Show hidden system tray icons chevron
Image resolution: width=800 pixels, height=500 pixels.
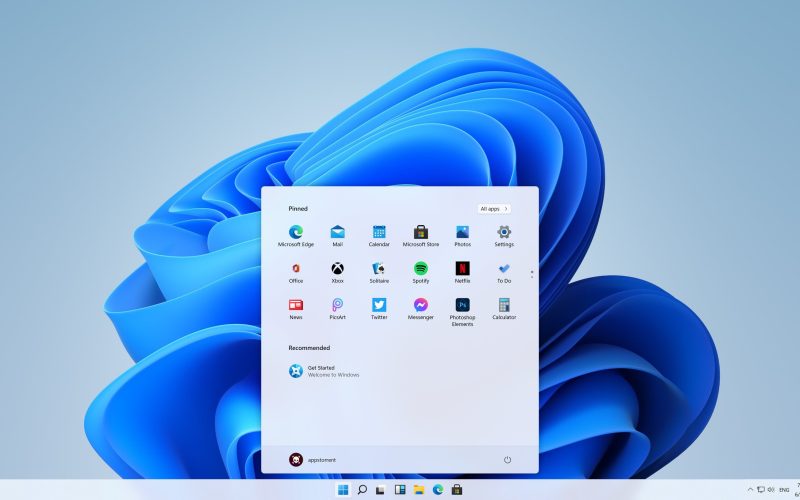[x=750, y=490]
